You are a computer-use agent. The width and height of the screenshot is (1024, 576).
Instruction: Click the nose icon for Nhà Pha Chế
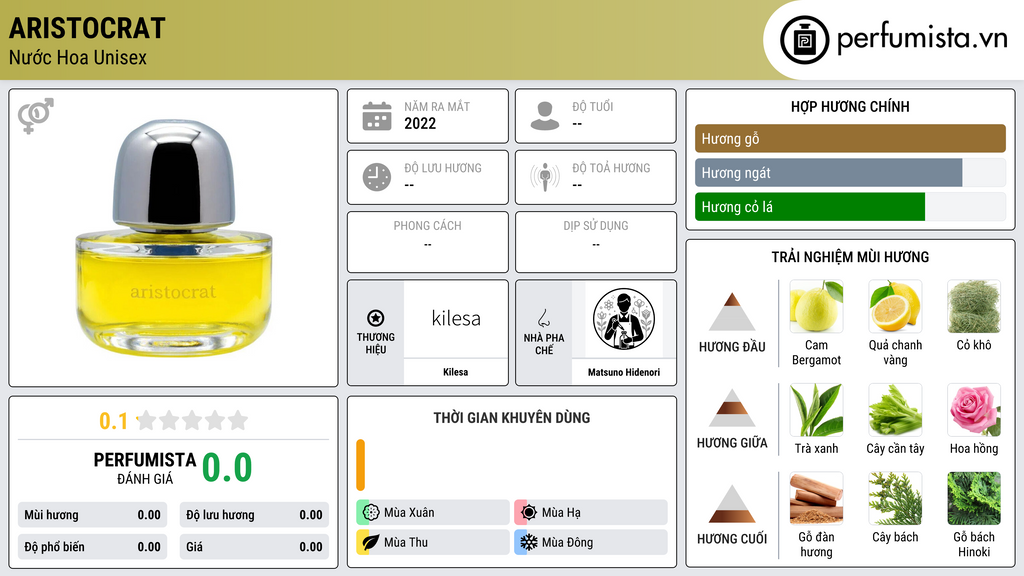pos(543,318)
